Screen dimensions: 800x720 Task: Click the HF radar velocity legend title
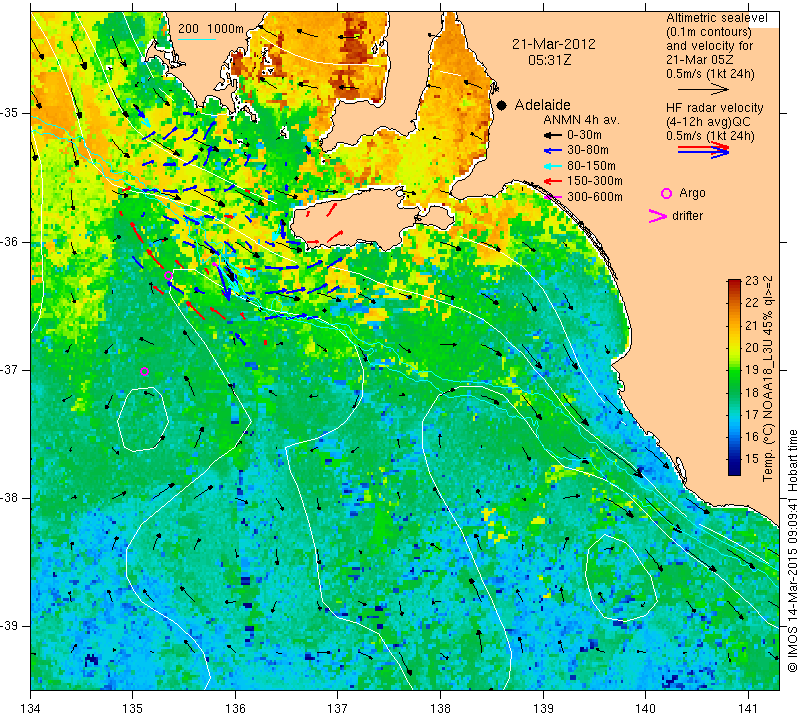[x=714, y=108]
